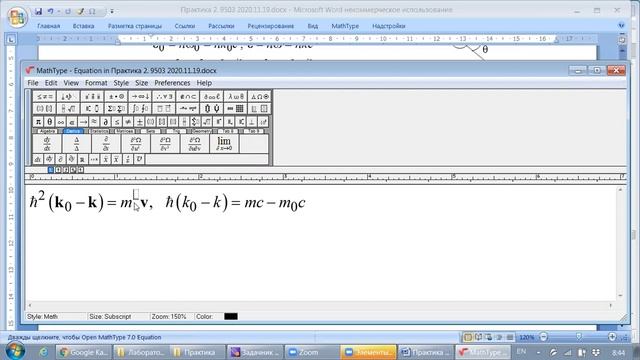Open the MathType File menu

[33, 83]
